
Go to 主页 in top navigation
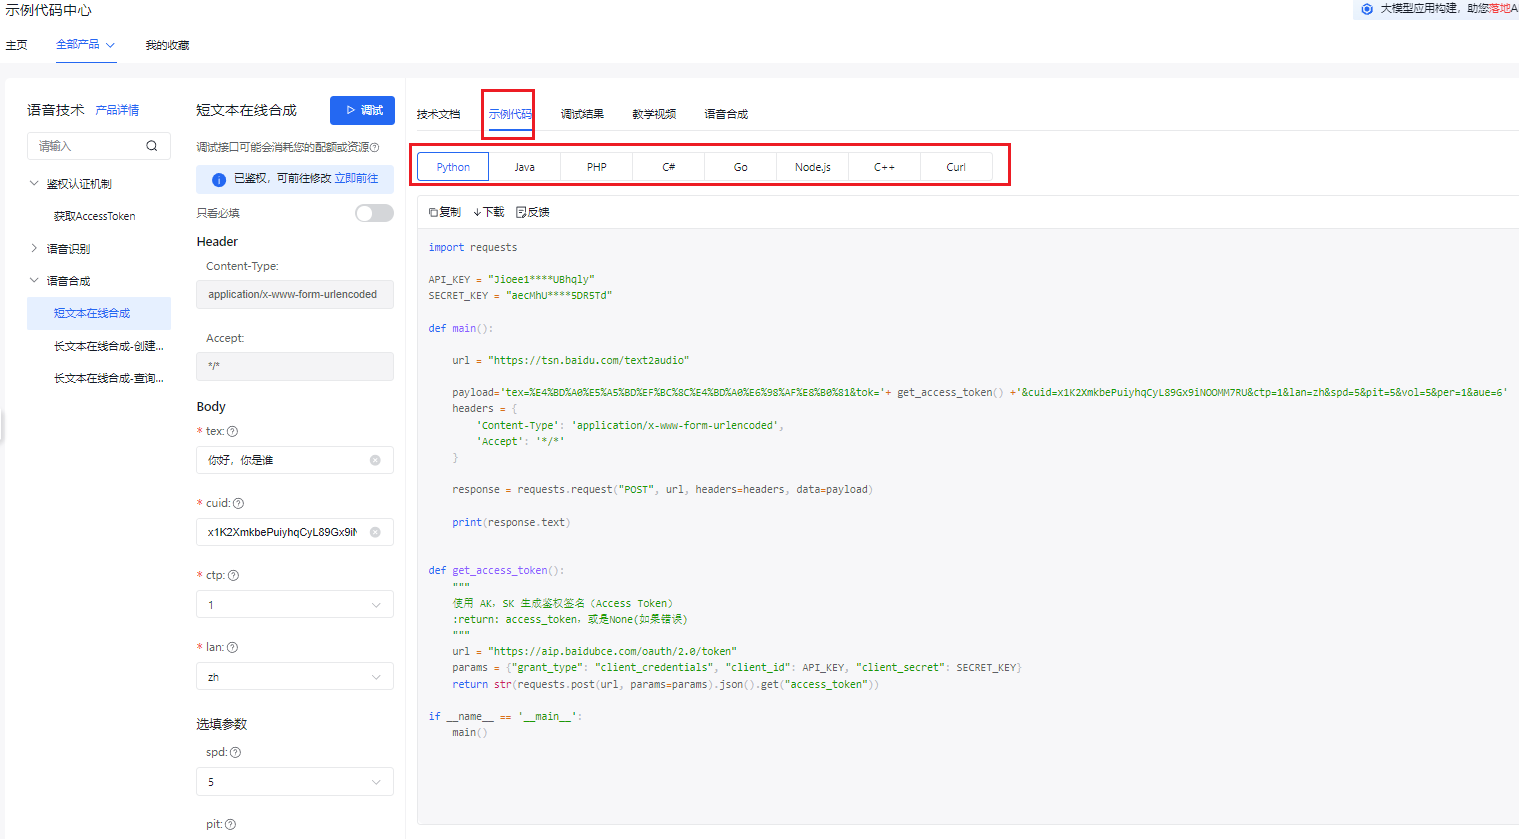[17, 45]
